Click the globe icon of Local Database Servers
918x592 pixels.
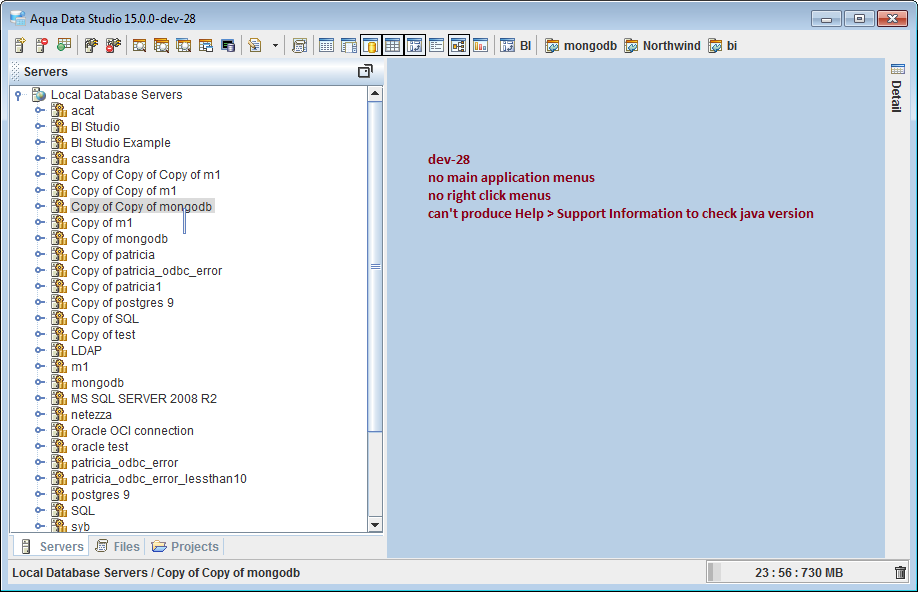click(x=39, y=94)
